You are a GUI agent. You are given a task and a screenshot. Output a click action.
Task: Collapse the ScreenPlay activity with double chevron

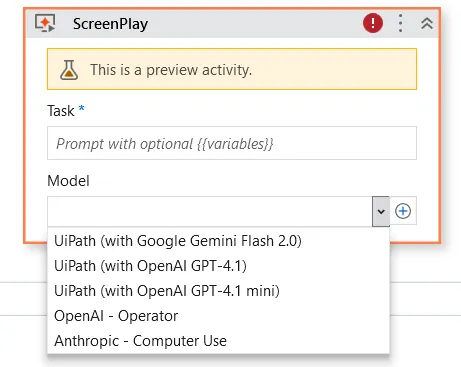coord(427,23)
